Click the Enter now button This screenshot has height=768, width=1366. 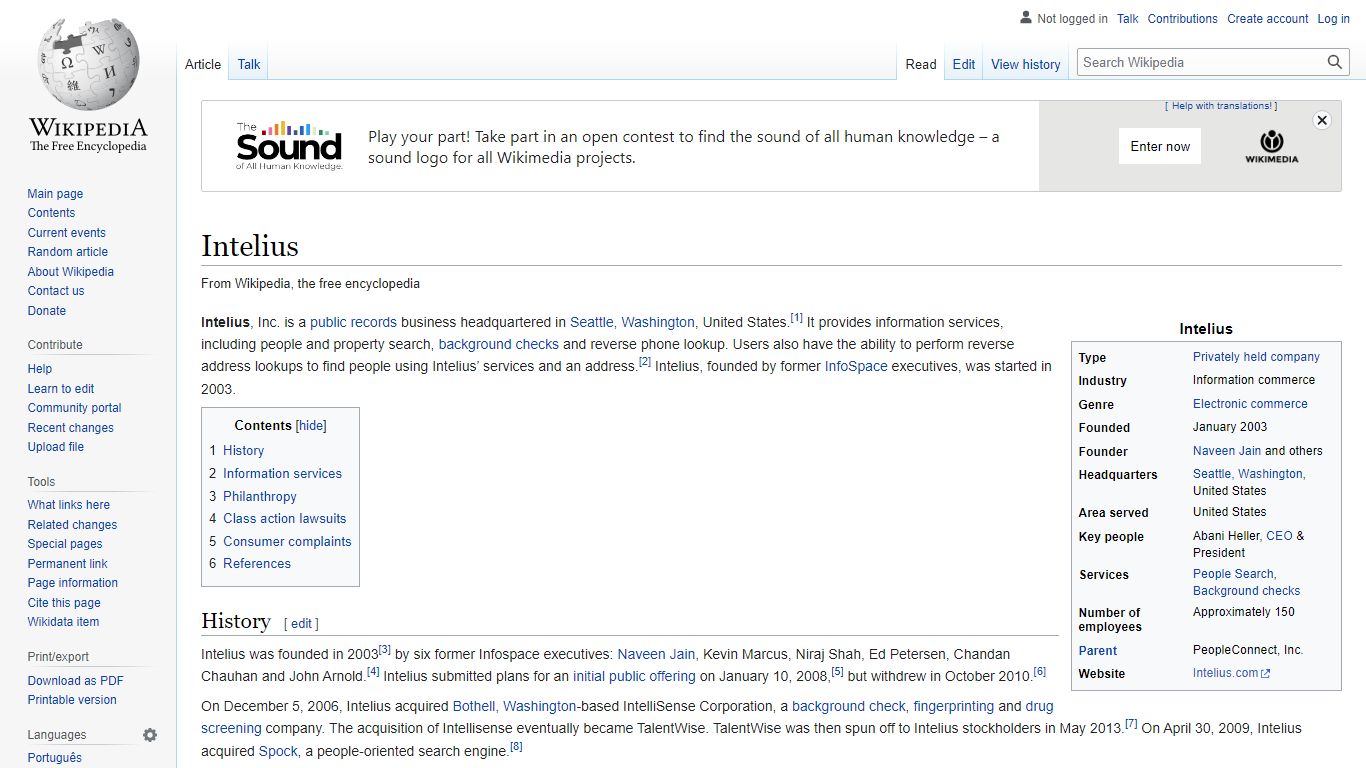click(1160, 146)
